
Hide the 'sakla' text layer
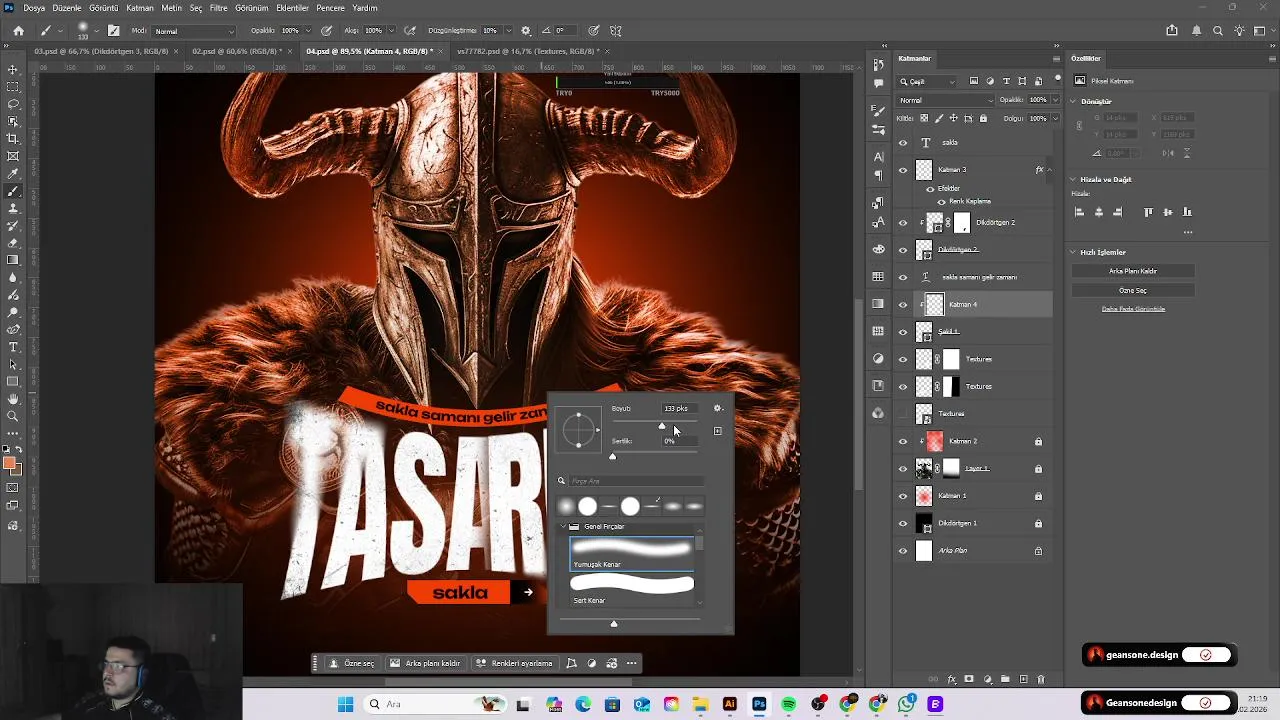click(903, 143)
